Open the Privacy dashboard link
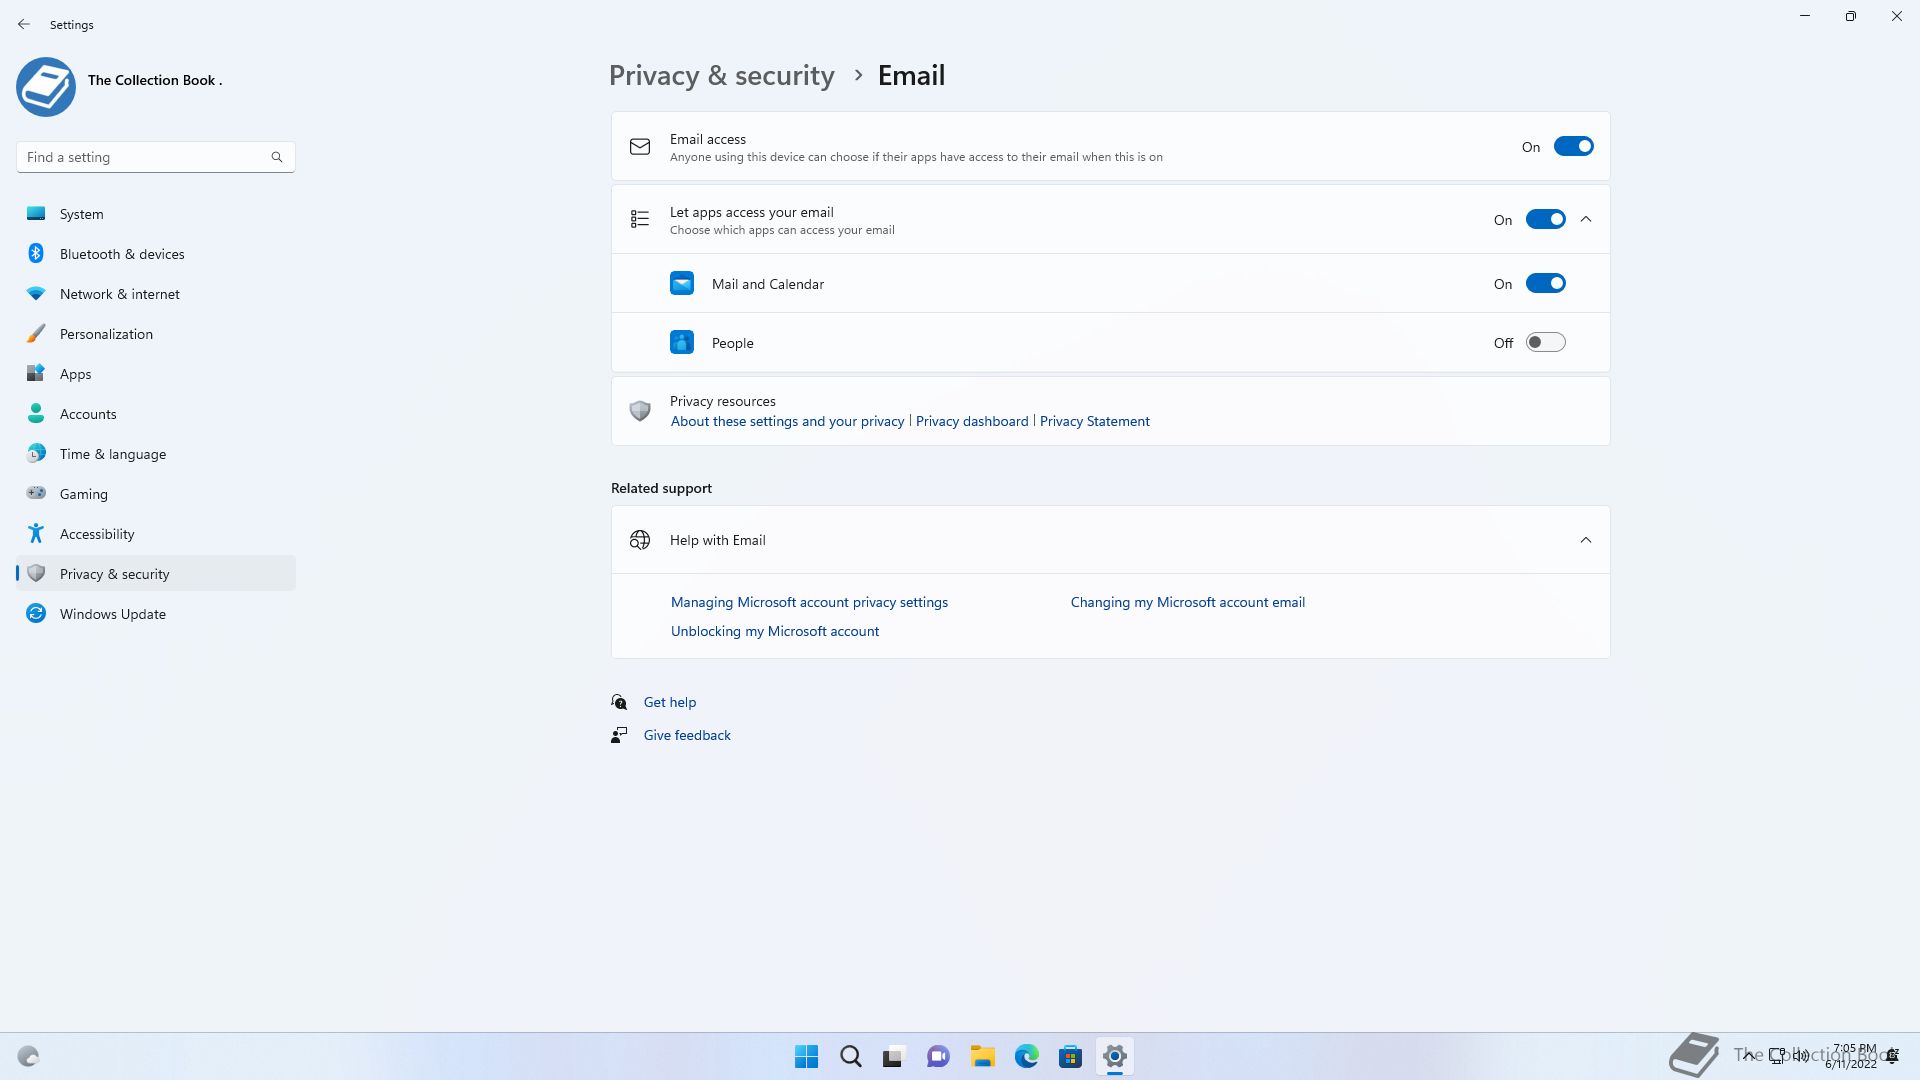1920x1080 pixels. click(x=972, y=421)
